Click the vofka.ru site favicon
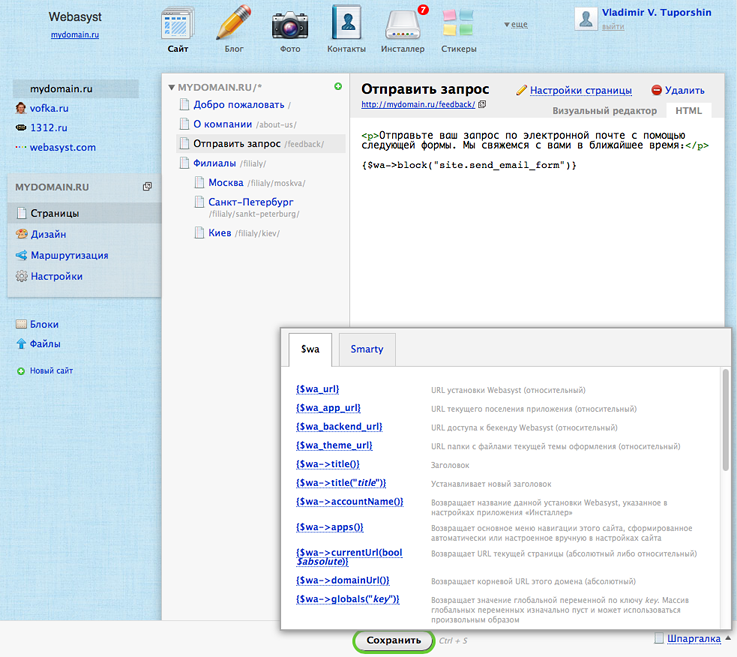This screenshot has height=657, width=737. coord(21,108)
